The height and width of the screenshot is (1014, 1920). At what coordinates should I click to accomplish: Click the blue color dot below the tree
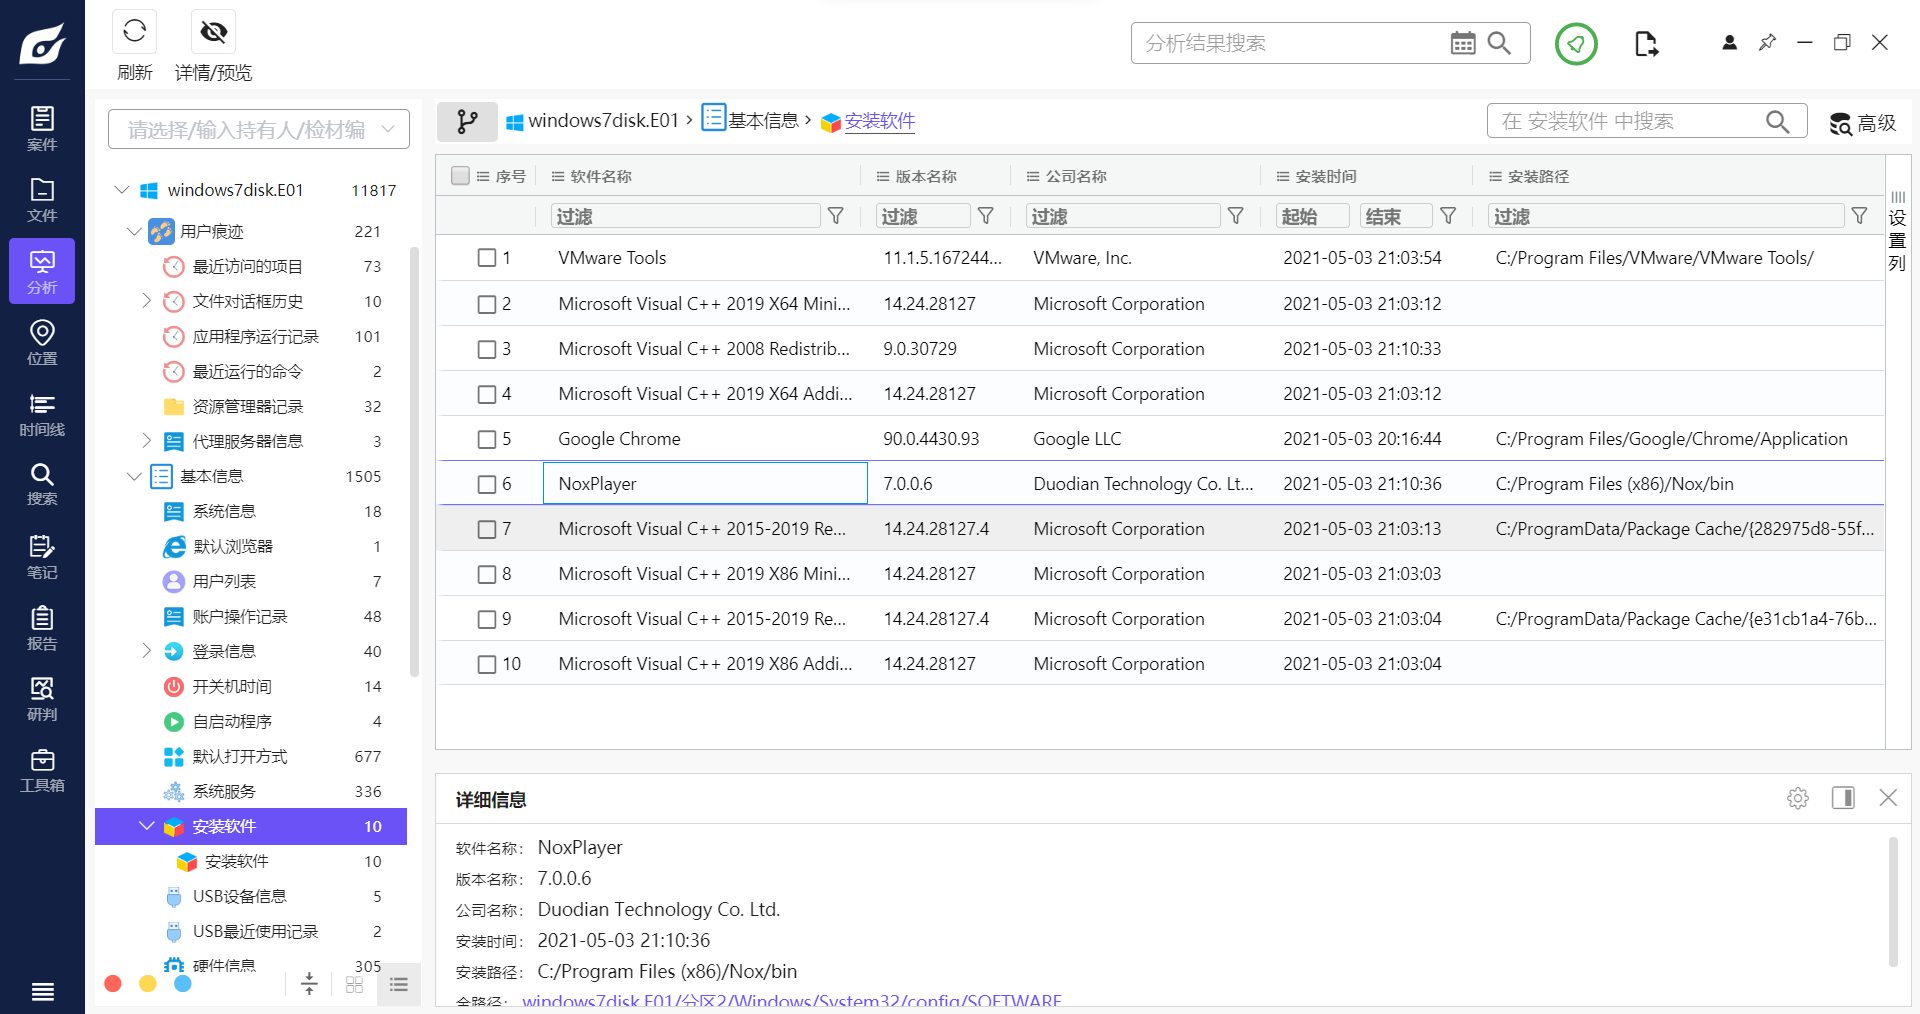183,984
